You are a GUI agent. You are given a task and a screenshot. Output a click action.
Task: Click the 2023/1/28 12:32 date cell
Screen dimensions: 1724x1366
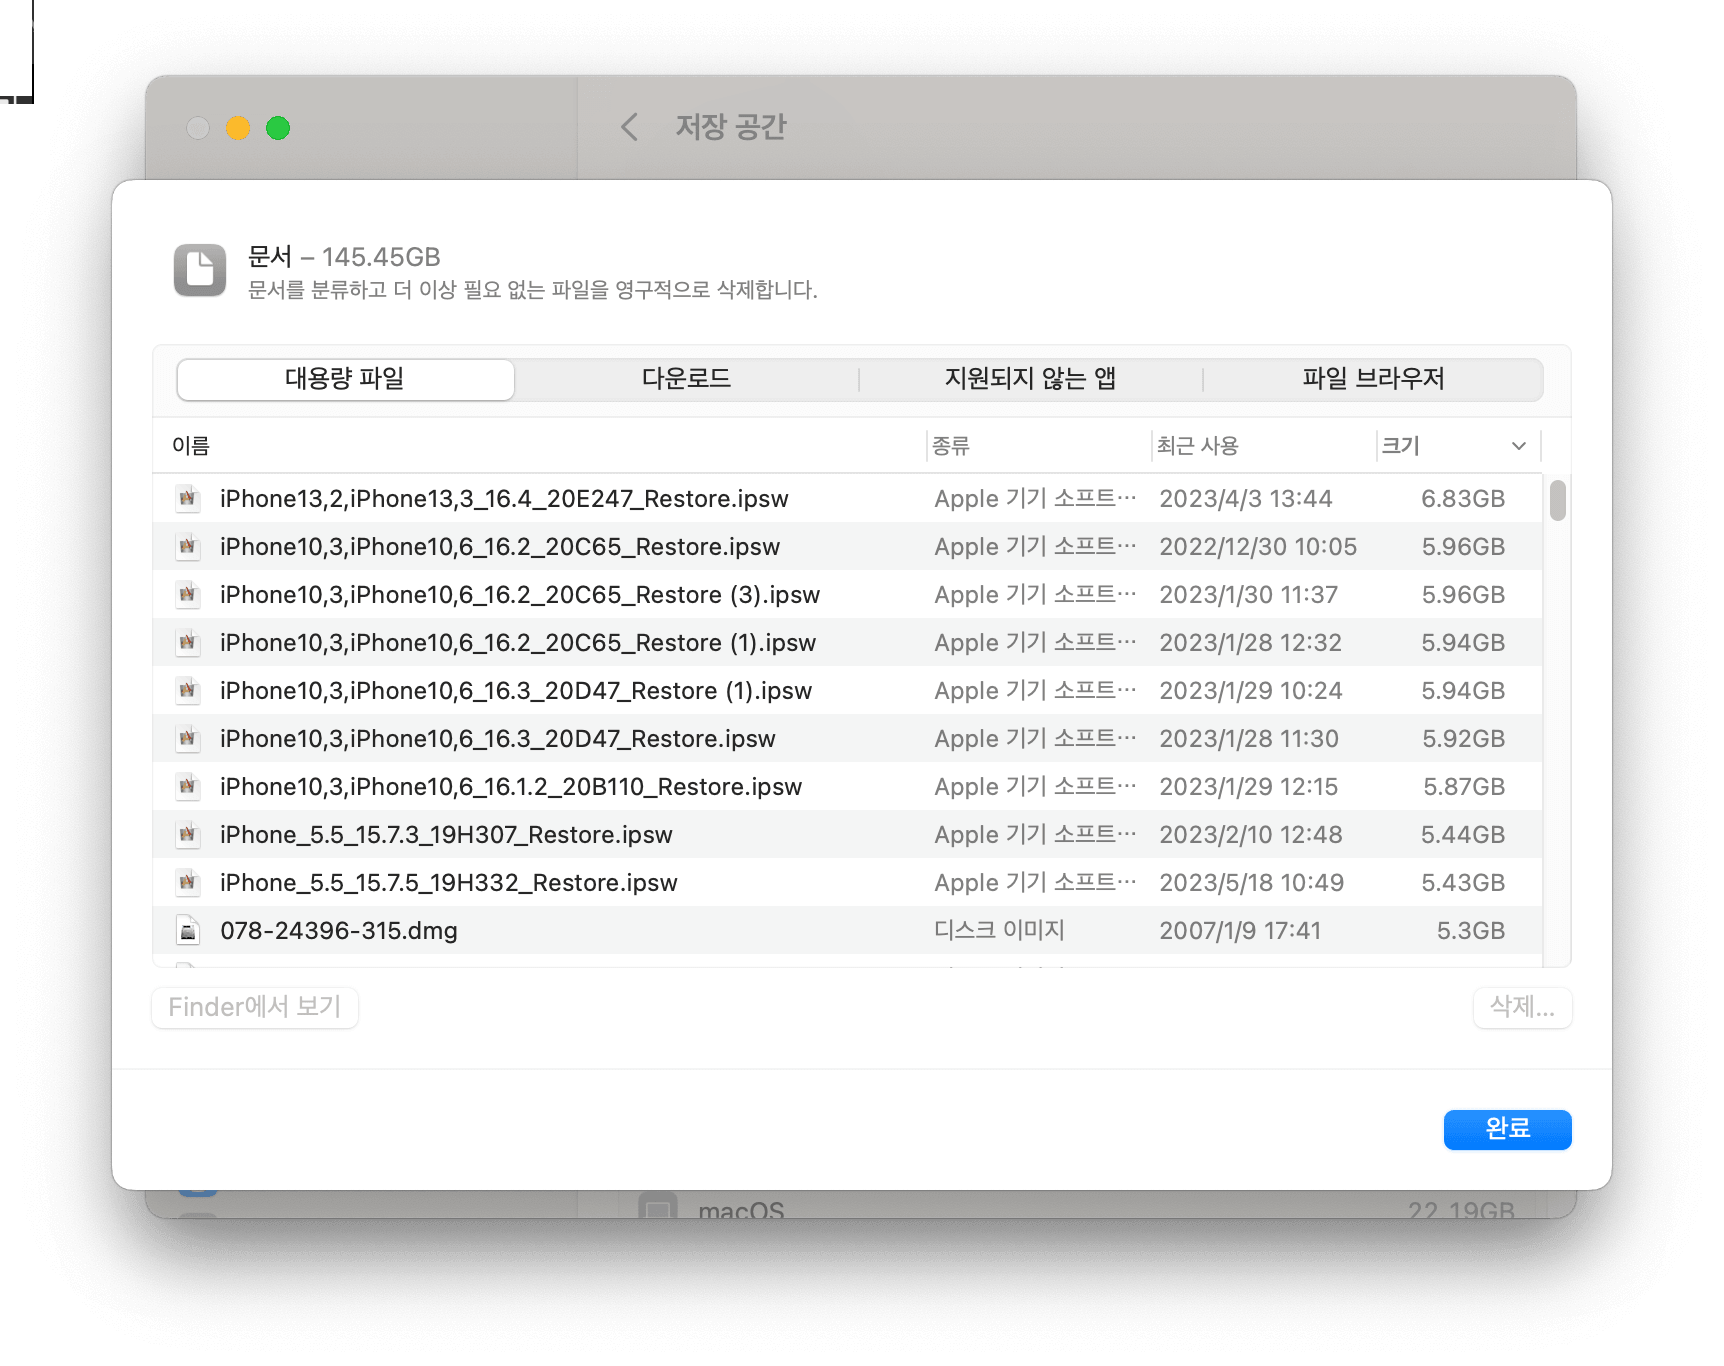(1250, 642)
